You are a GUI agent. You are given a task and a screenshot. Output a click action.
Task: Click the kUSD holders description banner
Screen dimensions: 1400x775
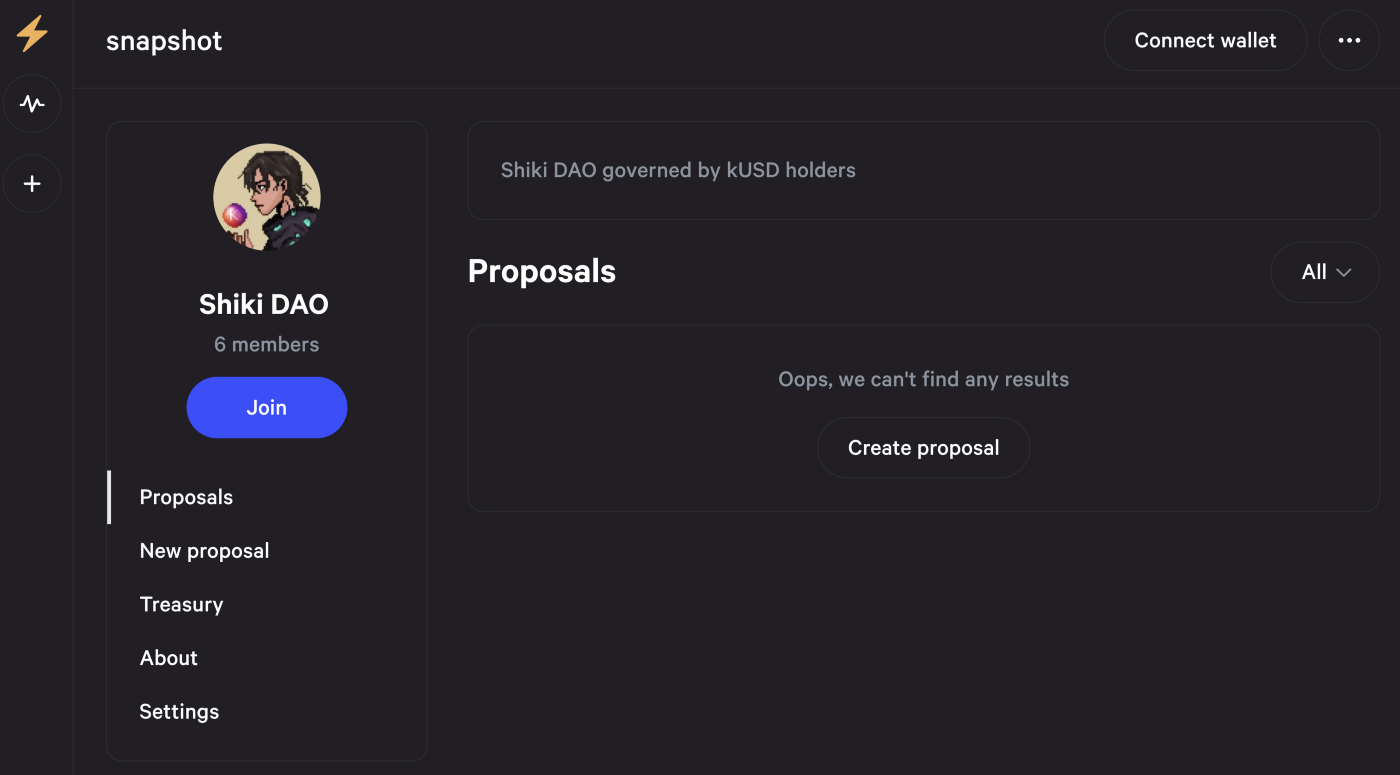923,170
